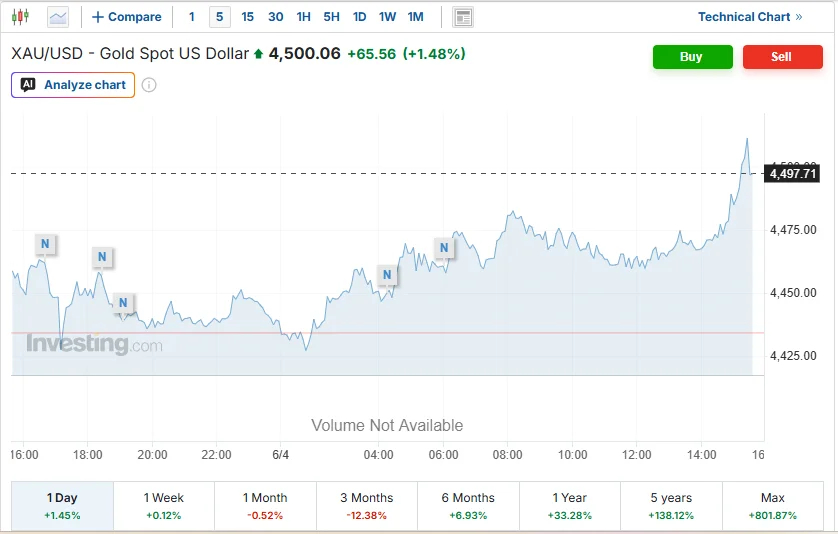This screenshot has width=838, height=534.
Task: Choose the 15-minute interval
Action: tap(247, 17)
